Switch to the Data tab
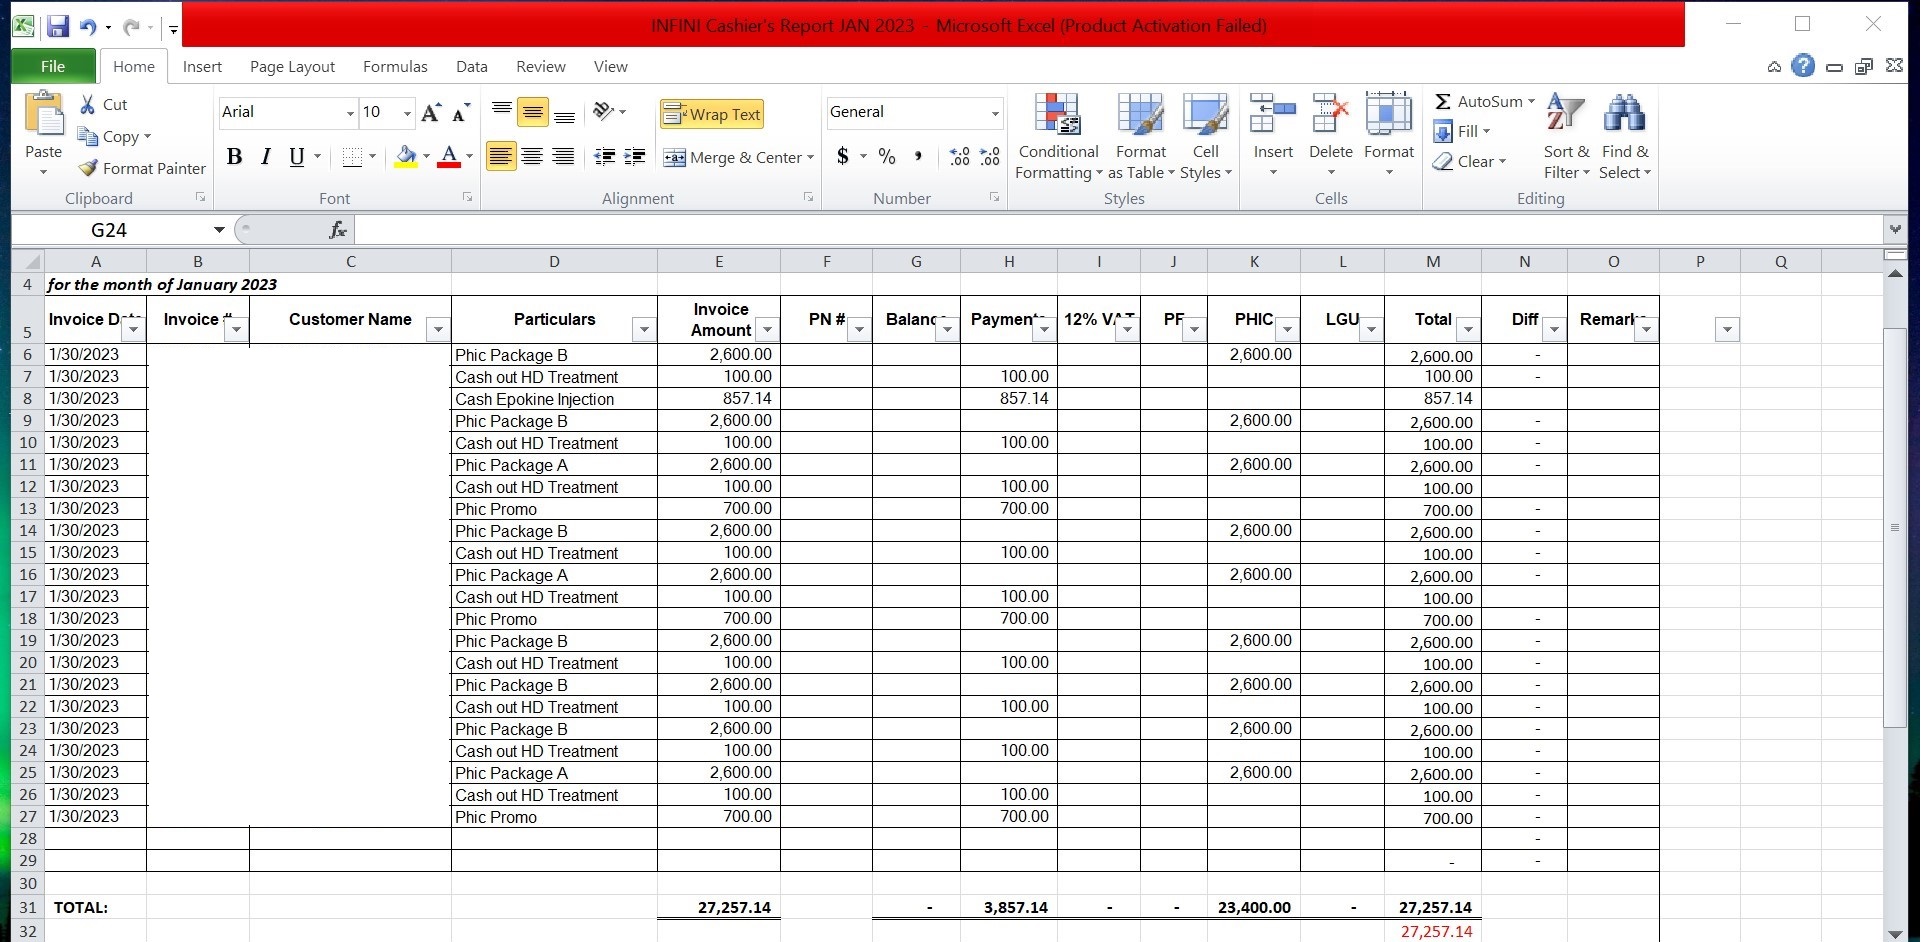This screenshot has width=1932, height=942. click(472, 66)
